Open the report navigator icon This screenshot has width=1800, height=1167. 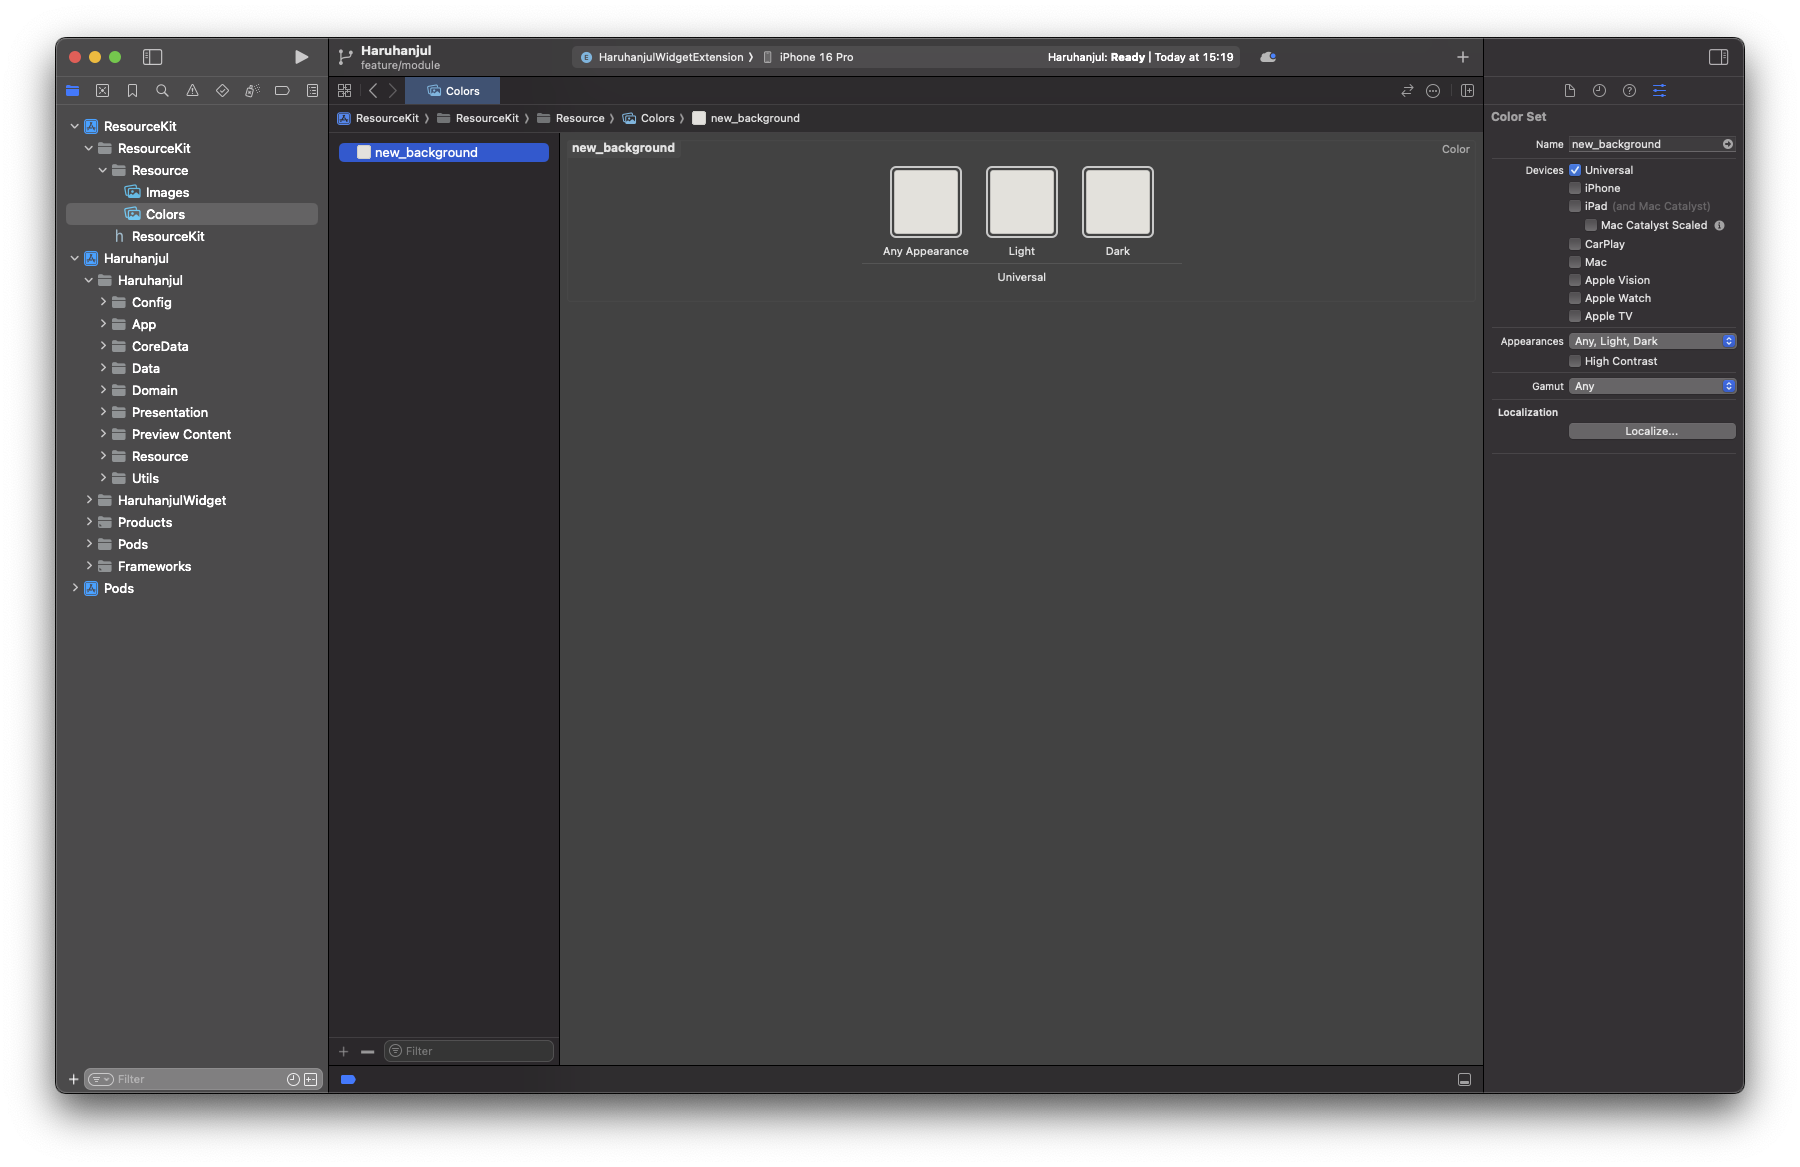click(312, 91)
